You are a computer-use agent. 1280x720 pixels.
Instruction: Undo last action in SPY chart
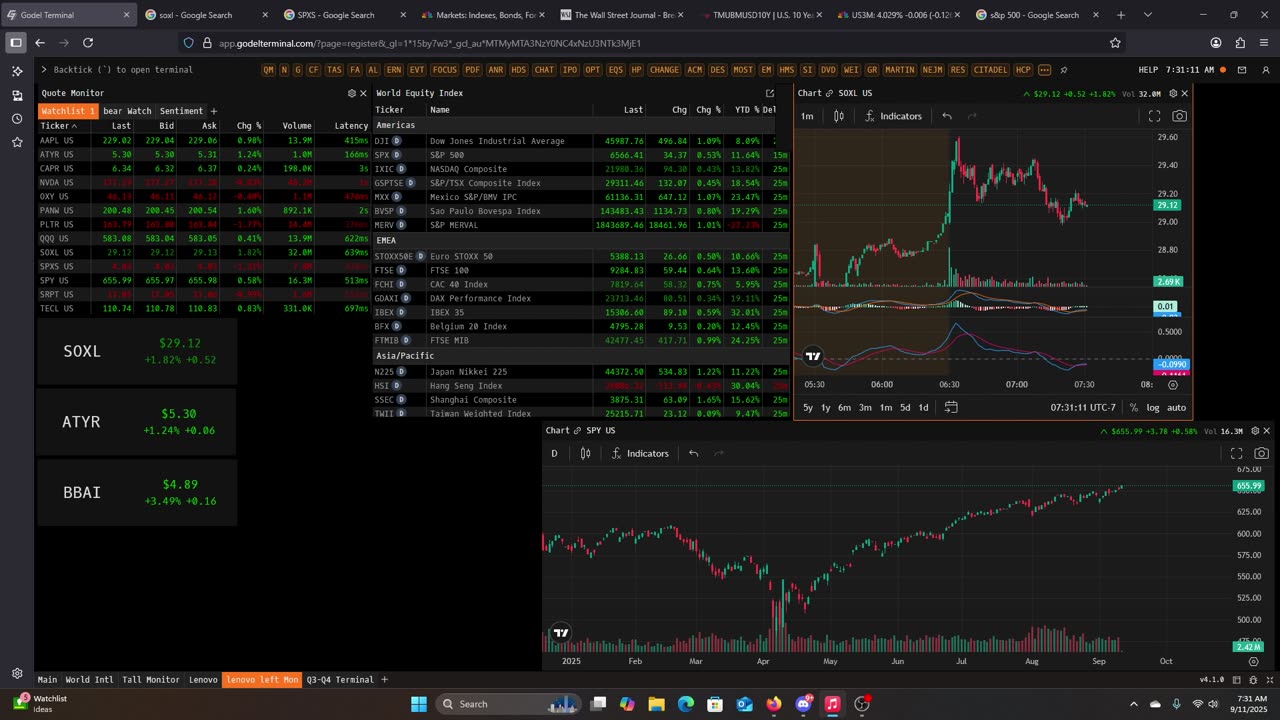[x=693, y=453]
